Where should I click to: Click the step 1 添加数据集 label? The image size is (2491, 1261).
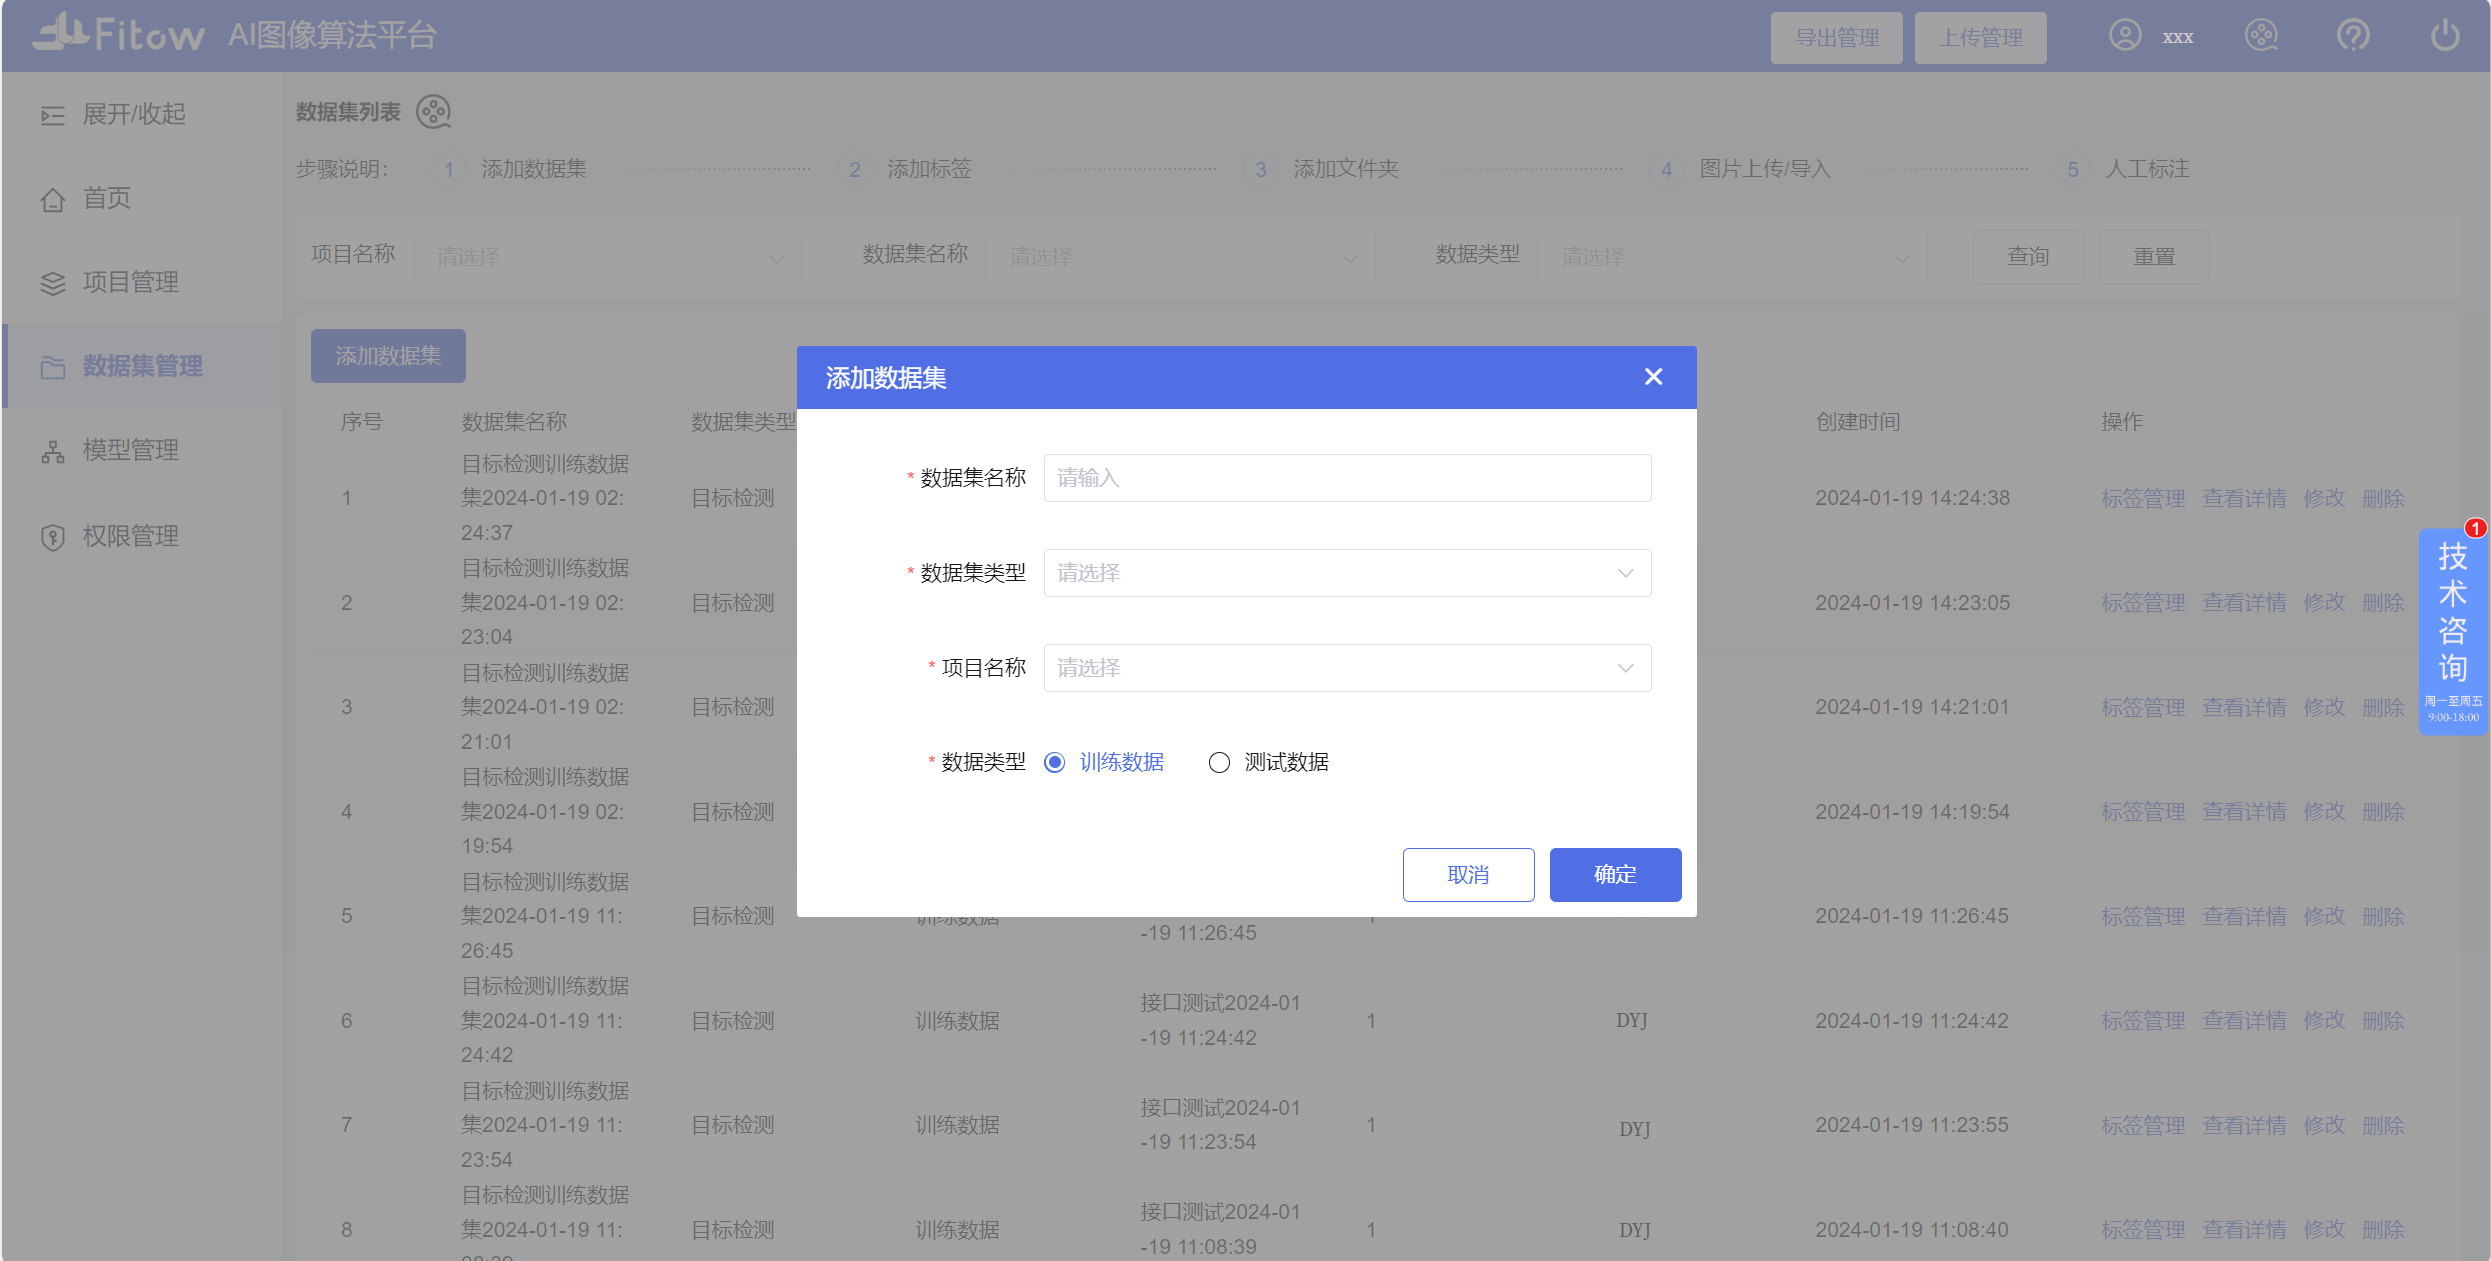(534, 169)
